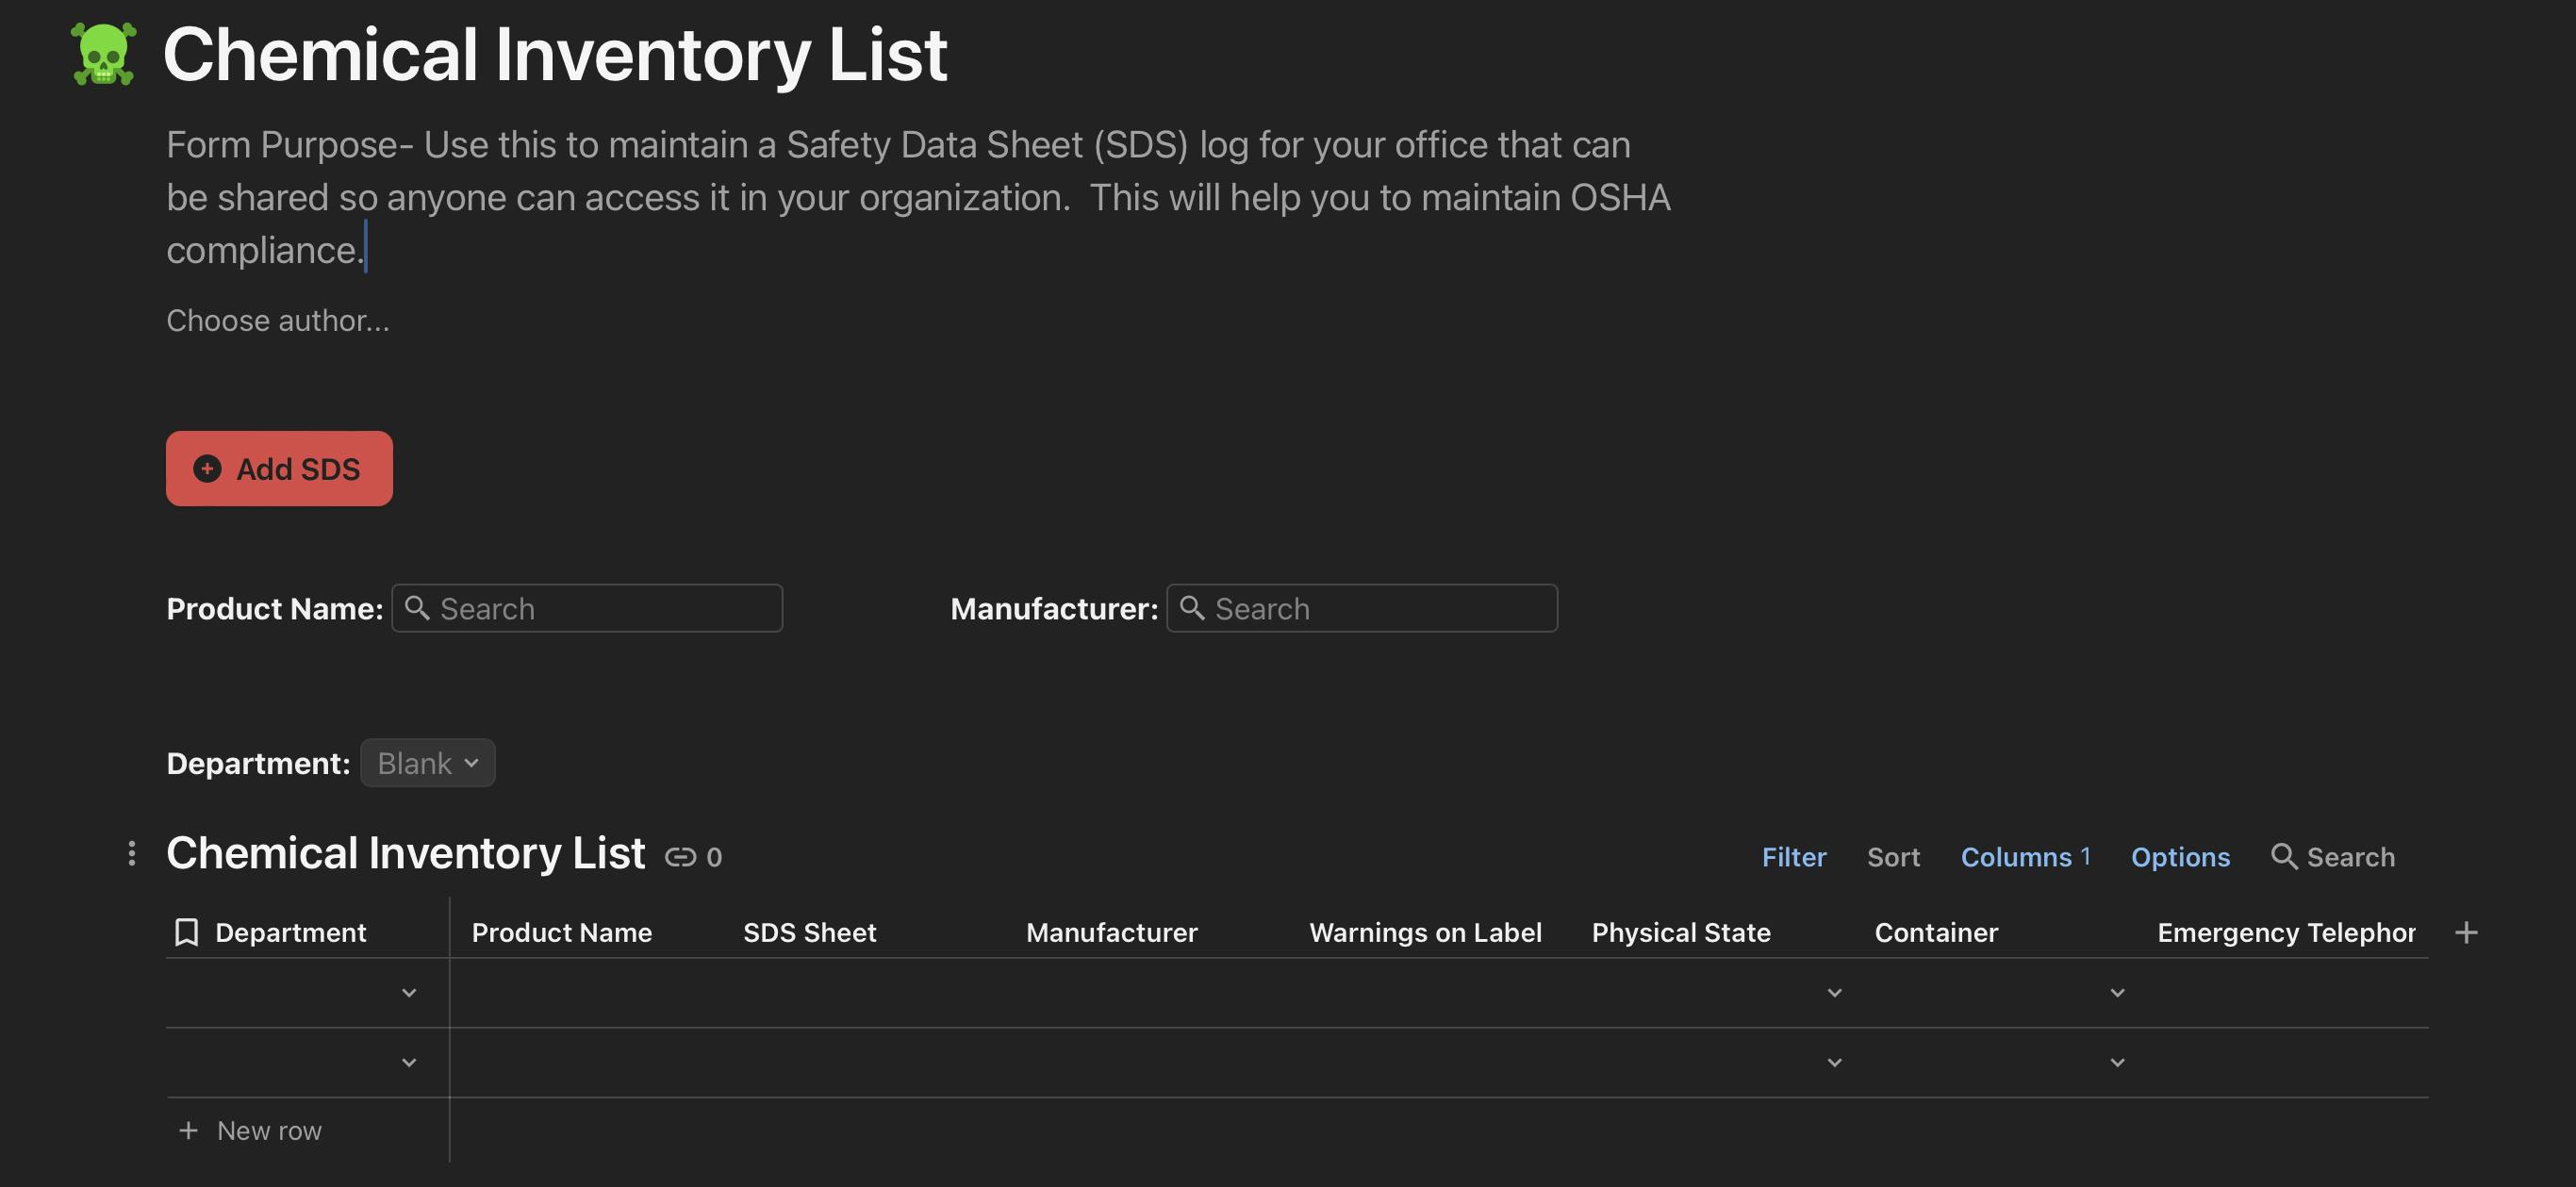Click the Manufacturer column header
Screen dimensions: 2576x1187
coord(1111,932)
